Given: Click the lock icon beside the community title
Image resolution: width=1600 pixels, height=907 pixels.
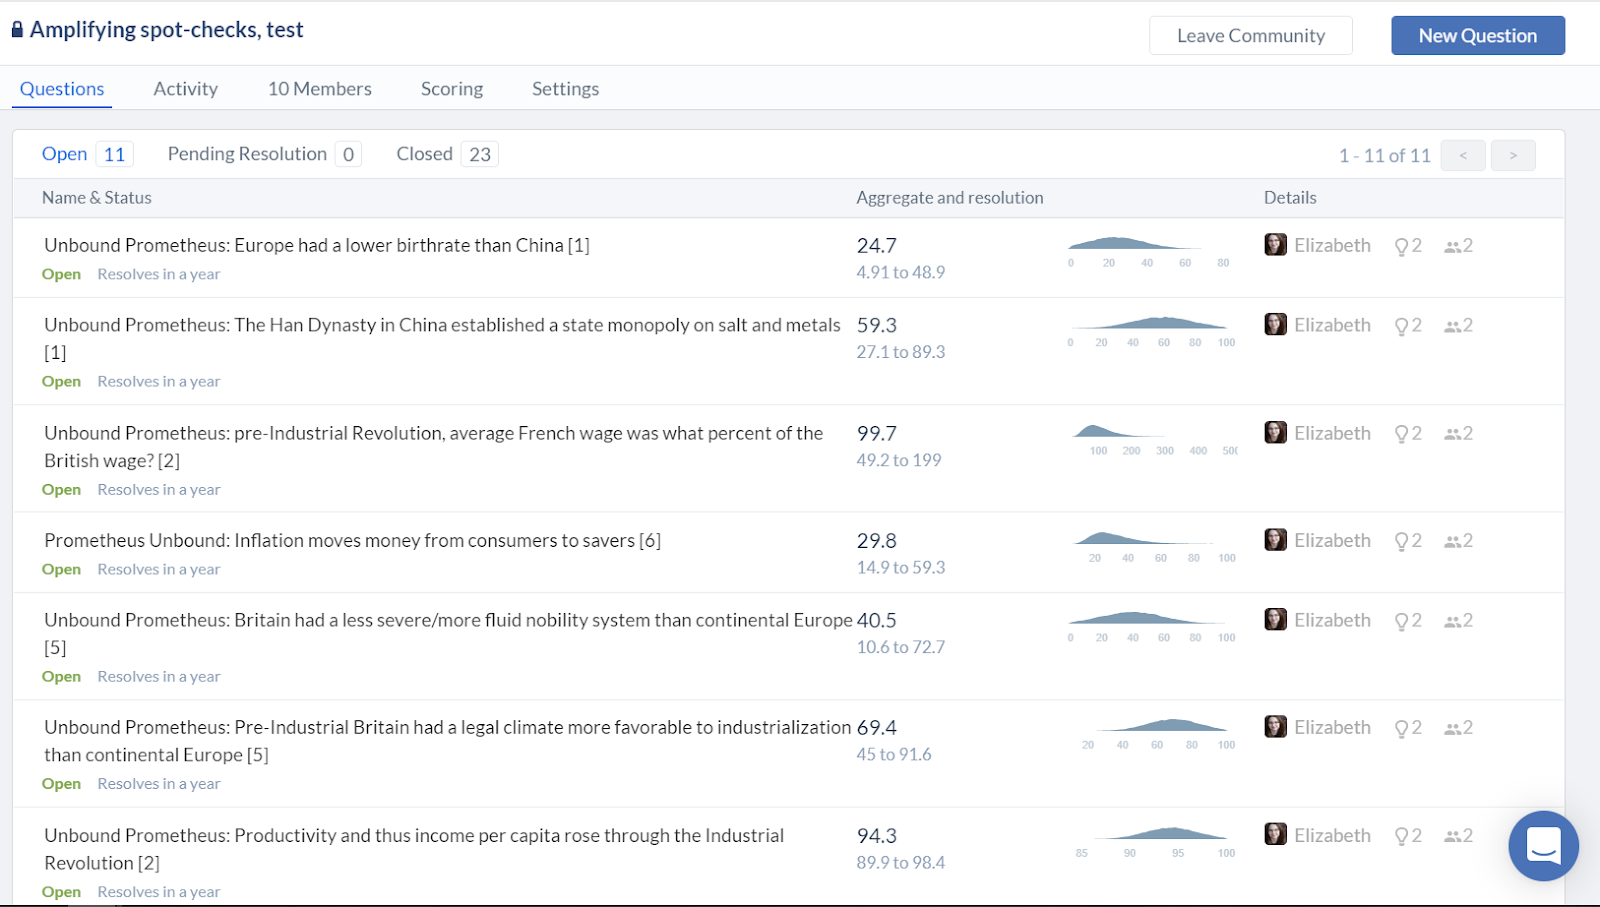Looking at the screenshot, I should tap(17, 30).
